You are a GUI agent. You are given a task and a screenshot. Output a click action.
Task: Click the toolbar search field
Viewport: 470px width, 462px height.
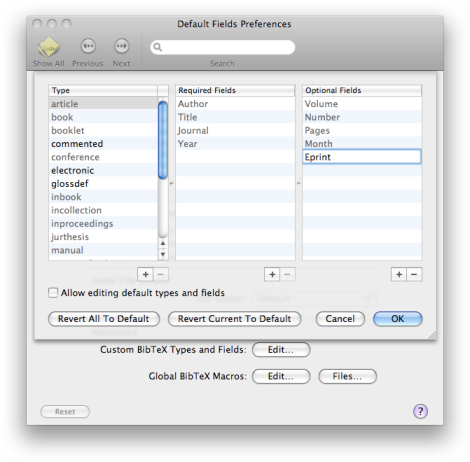[223, 47]
